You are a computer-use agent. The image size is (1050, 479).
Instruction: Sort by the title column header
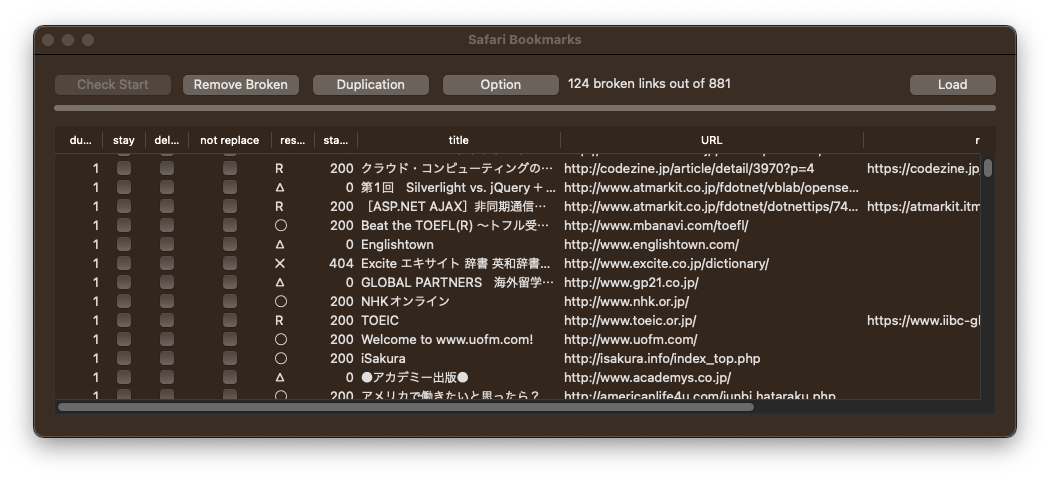coord(458,140)
